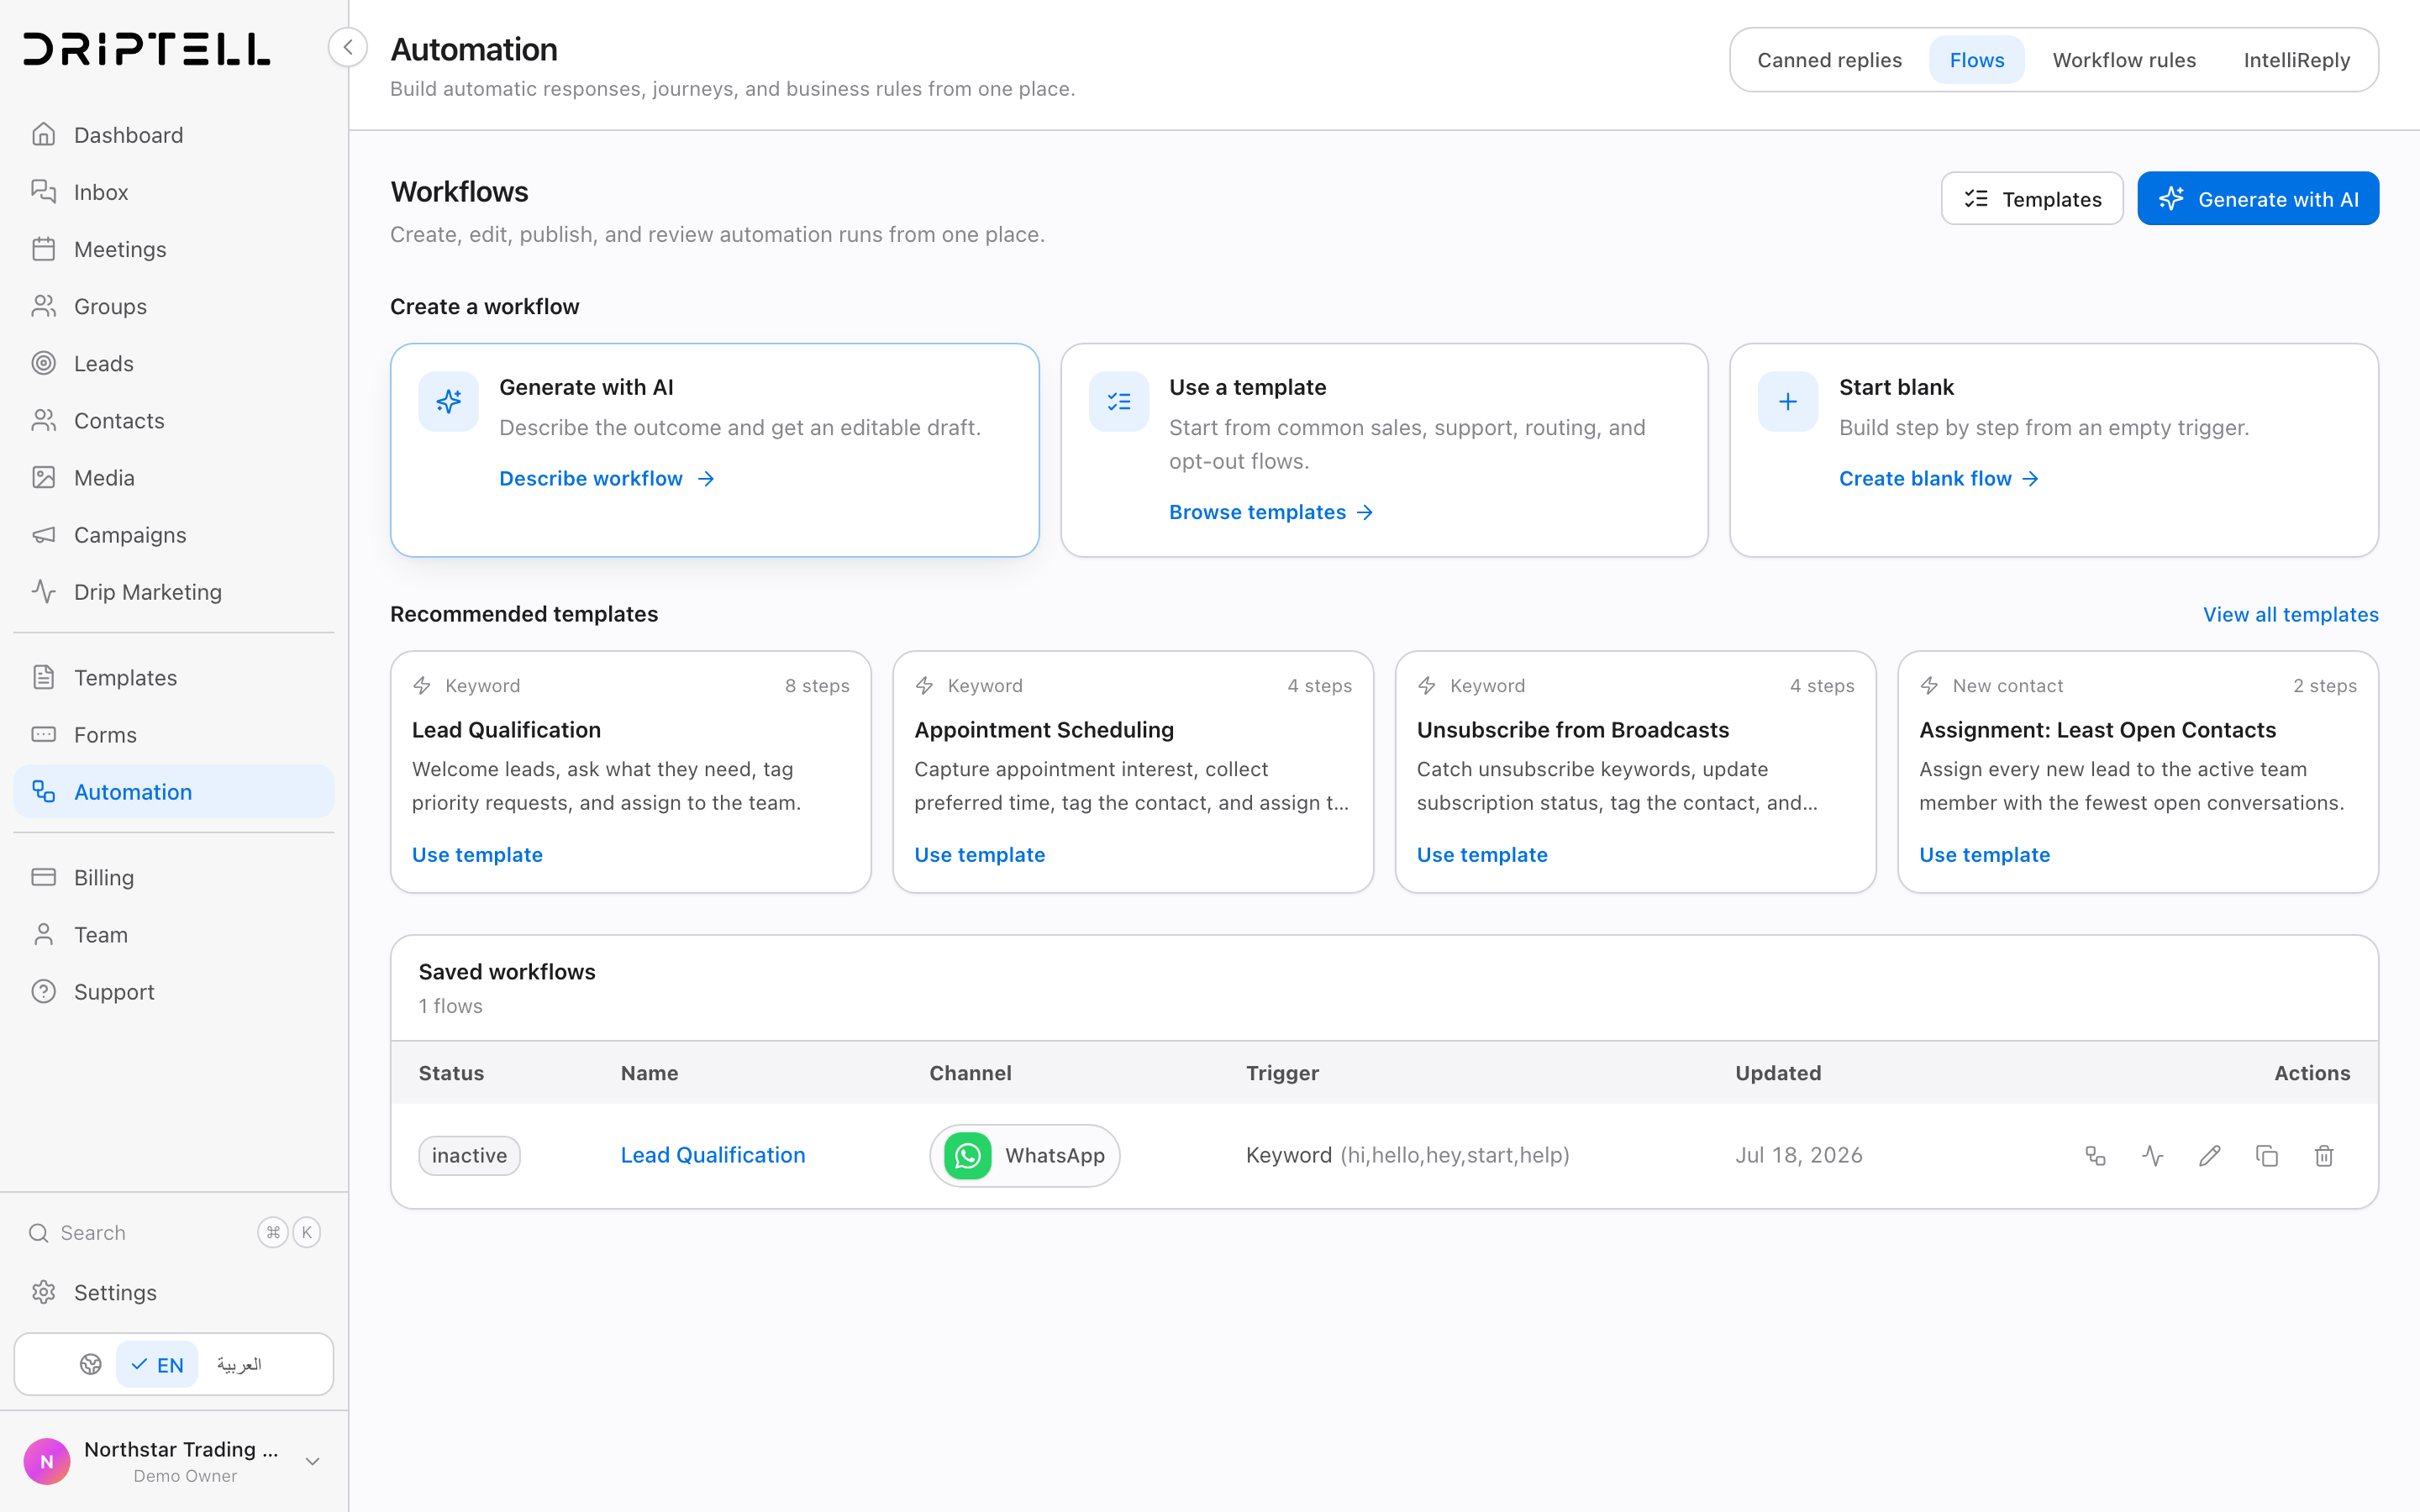Screen dimensions: 2420x1512
Task: Use template for Appointment Scheduling
Action: click(979, 855)
